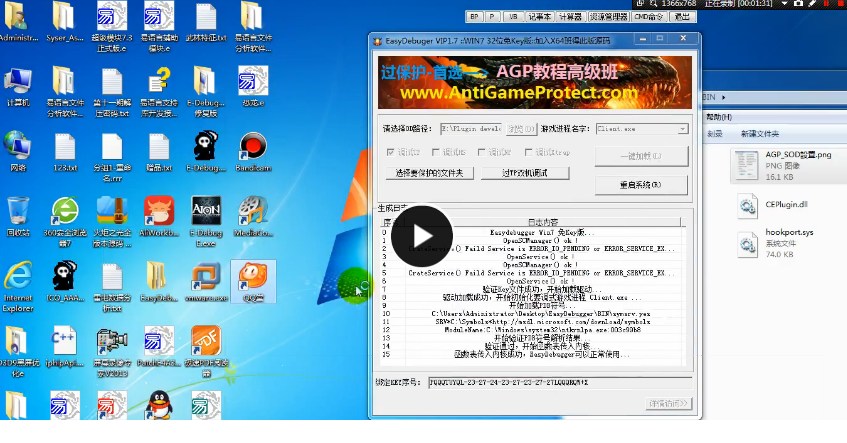Click the 浏览(D) browse button
Screen dimensions: 847x443
point(521,129)
